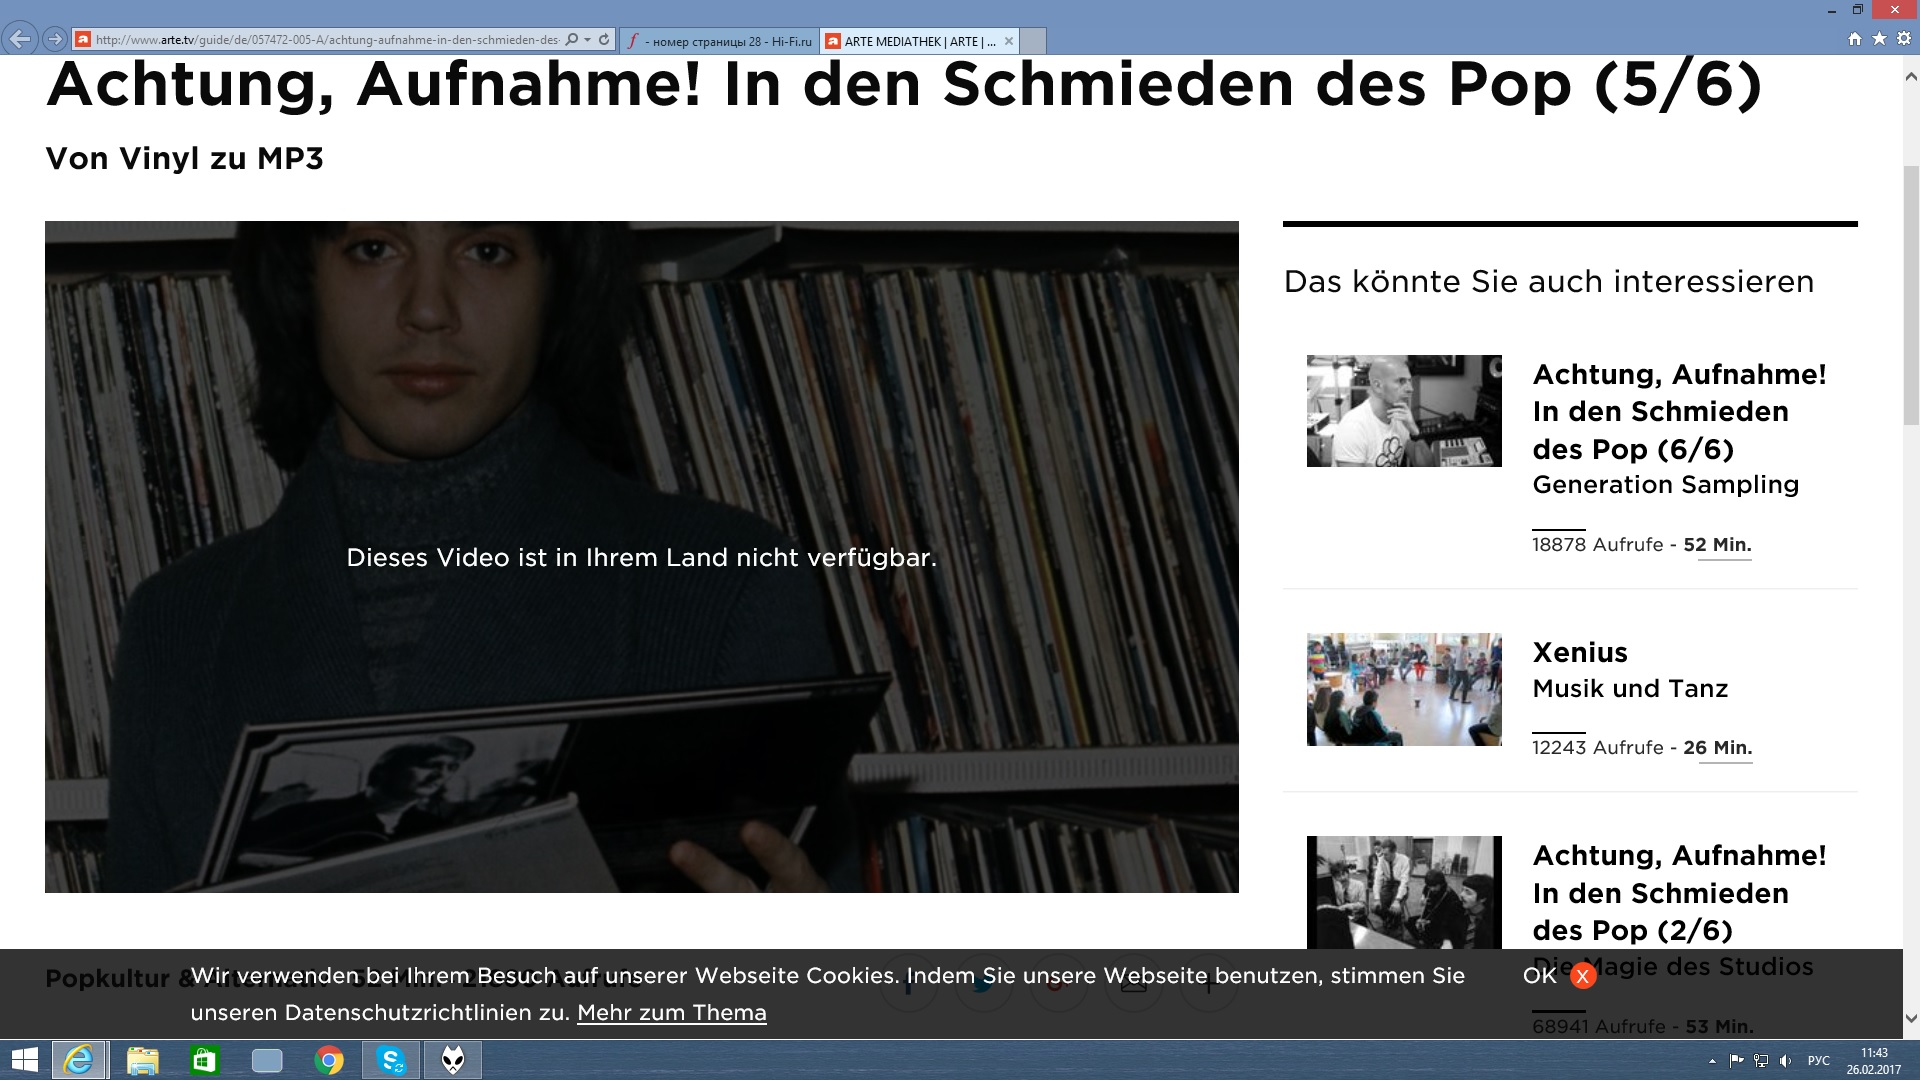
Task: Open Favorites star icon
Action: tap(1879, 39)
